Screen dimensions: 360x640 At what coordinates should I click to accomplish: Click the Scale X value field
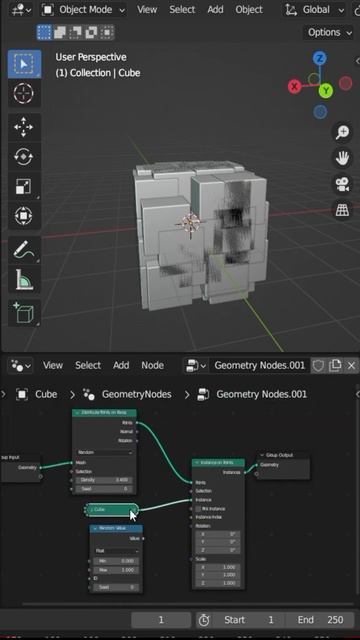pos(218,567)
